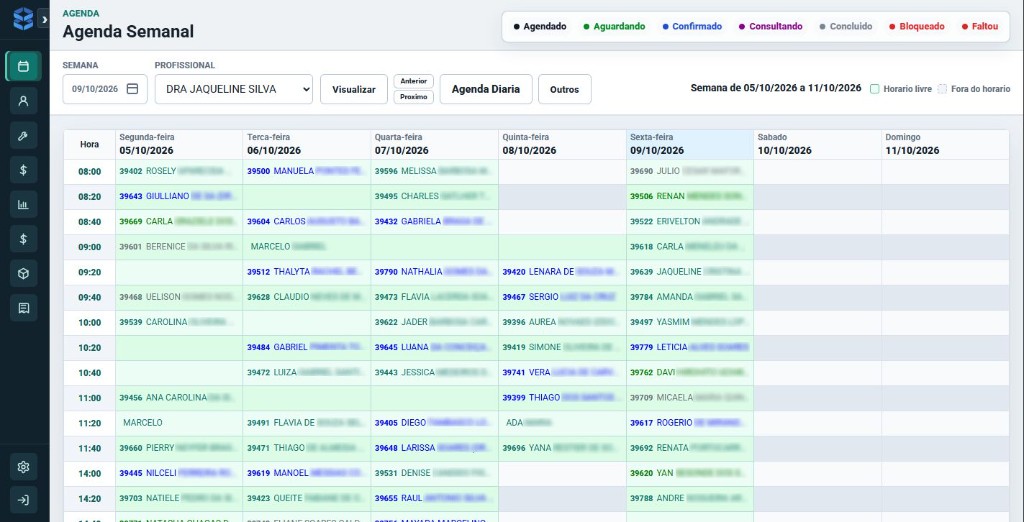Open the Agenda calendar sidebar icon
Viewport: 1024px width, 522px height.
pos(24,66)
